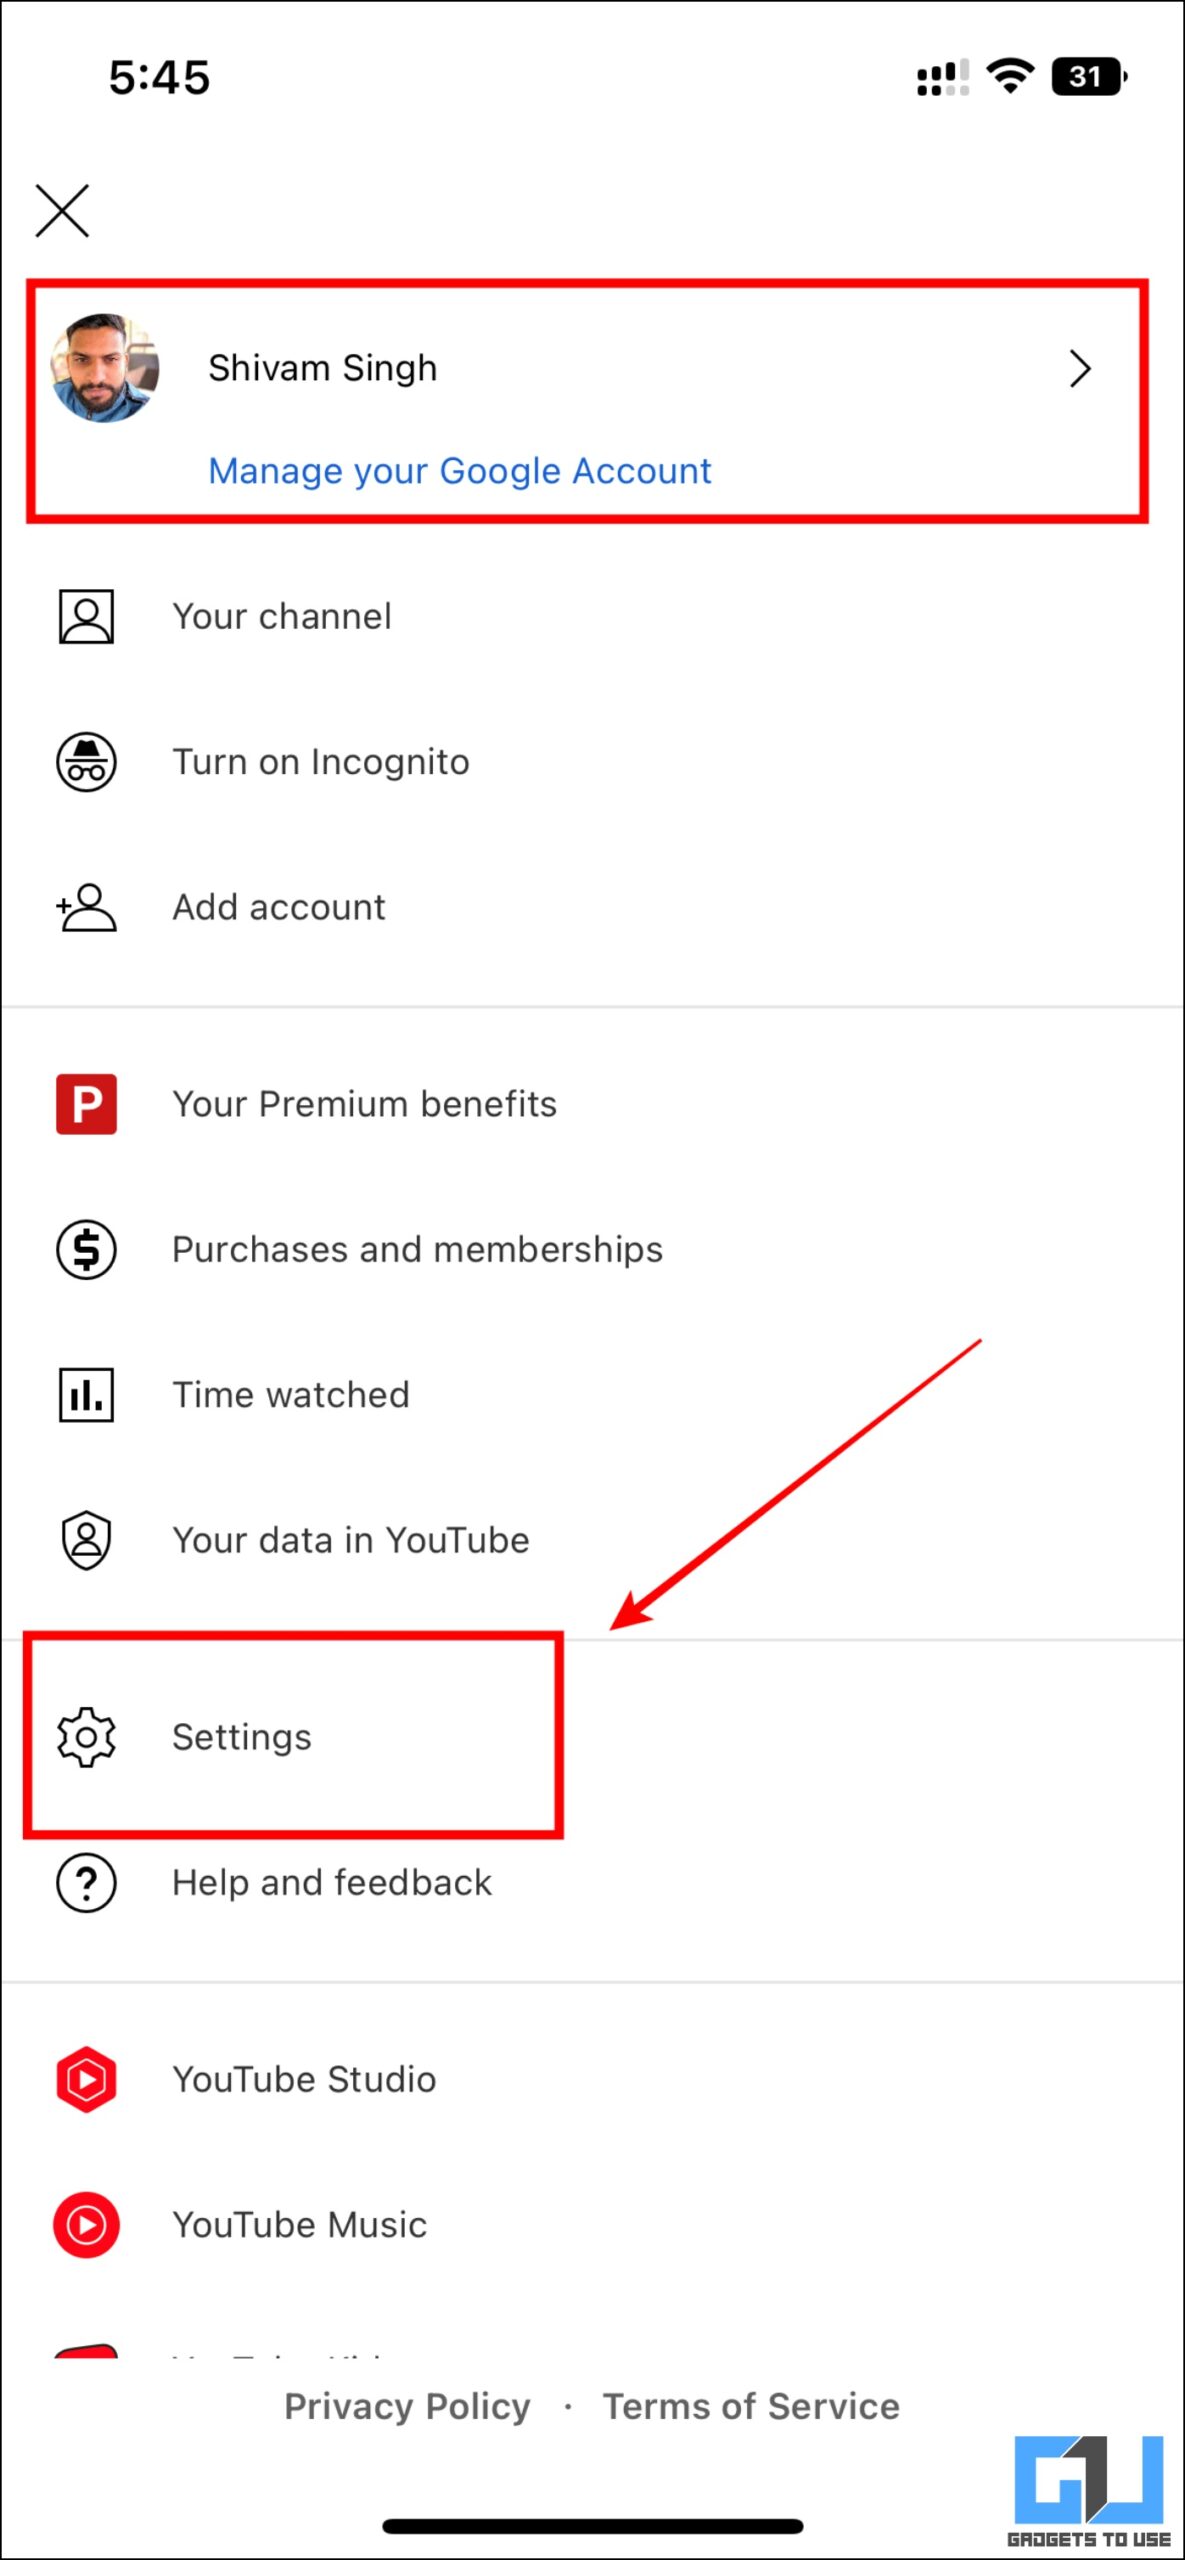Open Time watched via the bar chart icon

(86, 1393)
